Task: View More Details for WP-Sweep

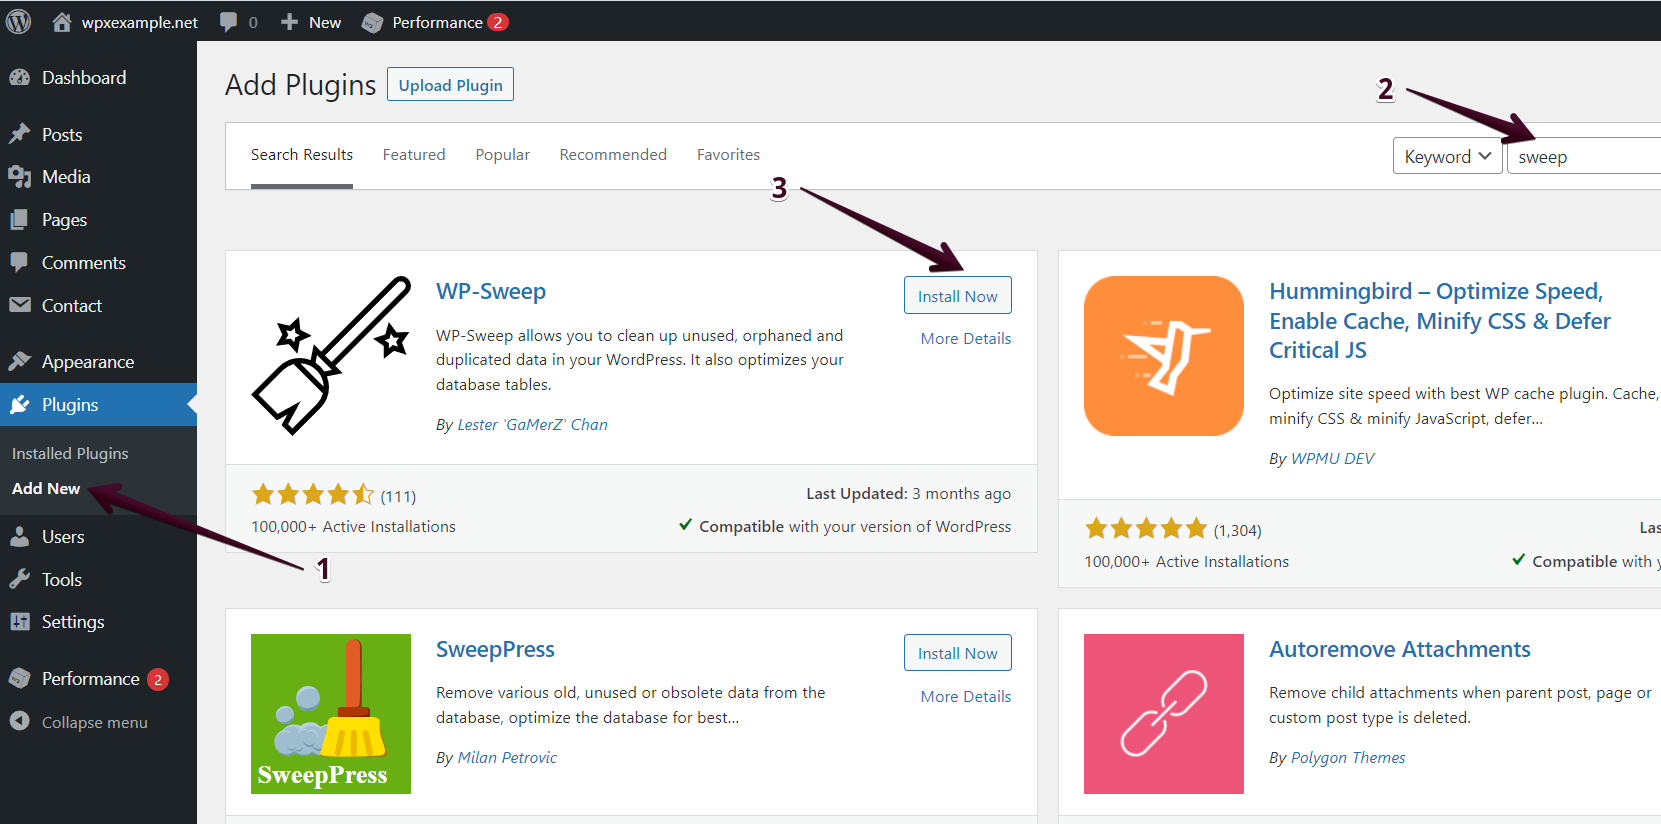Action: point(965,339)
